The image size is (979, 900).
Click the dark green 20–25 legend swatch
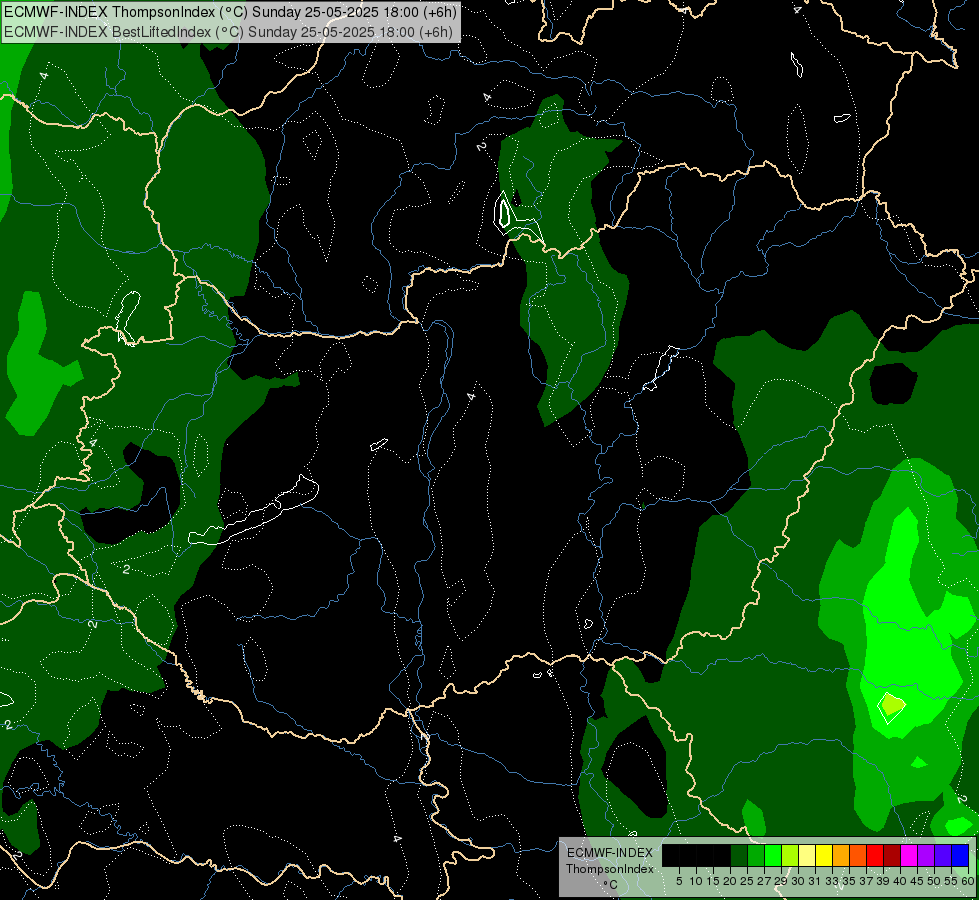pos(739,855)
